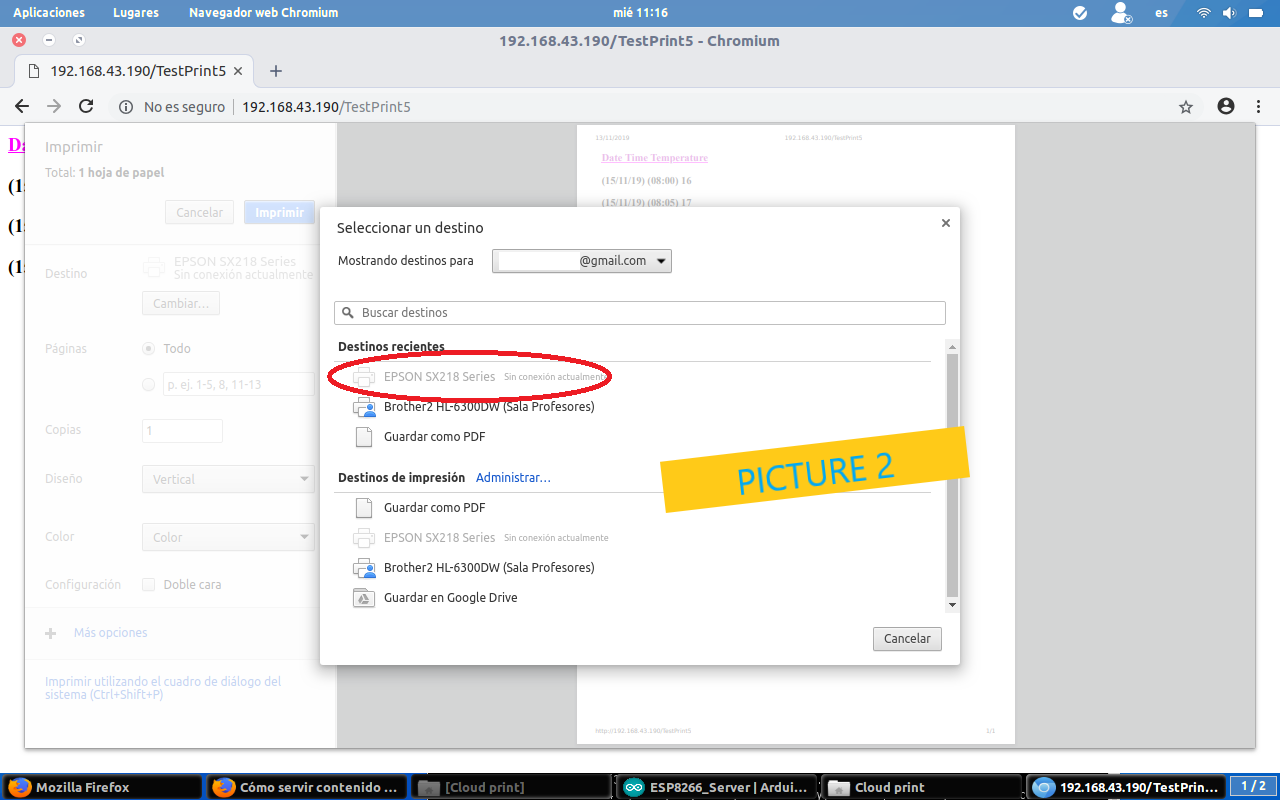Viewport: 1280px width, 800px height.
Task: Click the clock mié 11:16
Action: click(640, 13)
